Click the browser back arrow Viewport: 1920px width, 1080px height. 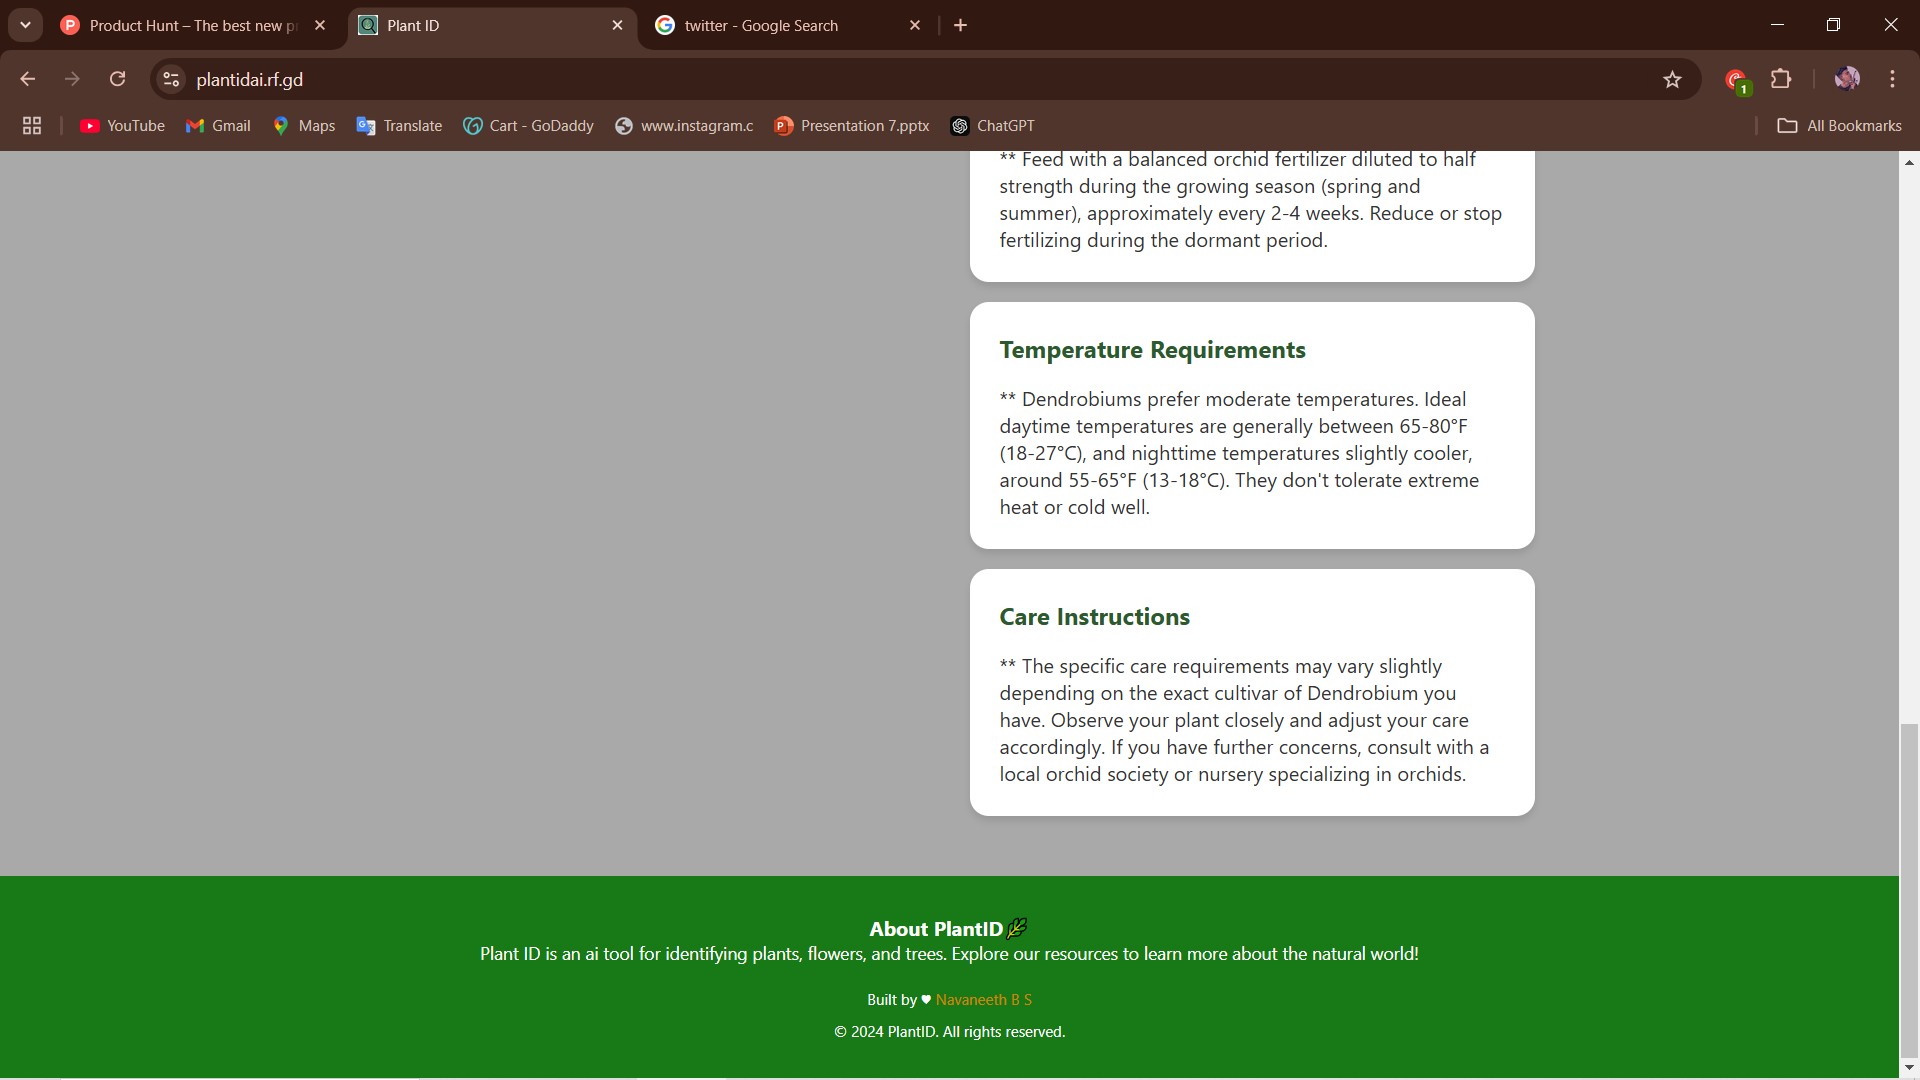[27, 79]
